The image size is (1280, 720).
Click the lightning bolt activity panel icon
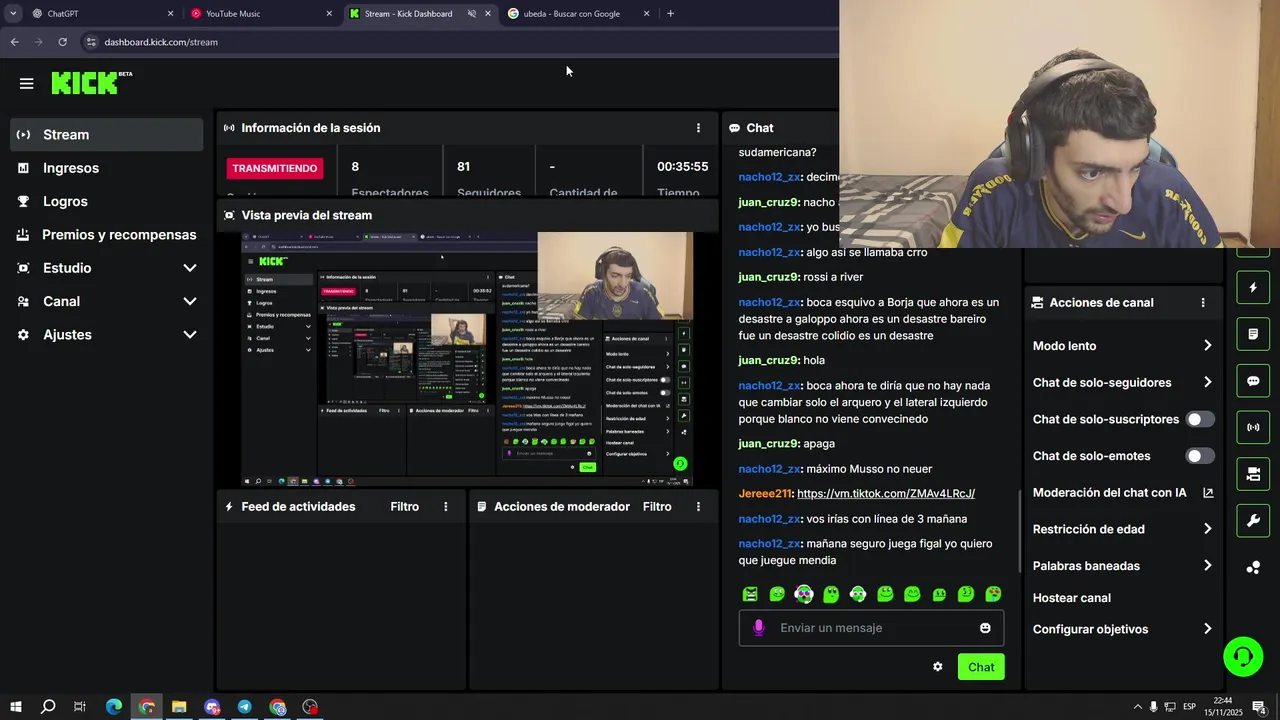[1253, 288]
